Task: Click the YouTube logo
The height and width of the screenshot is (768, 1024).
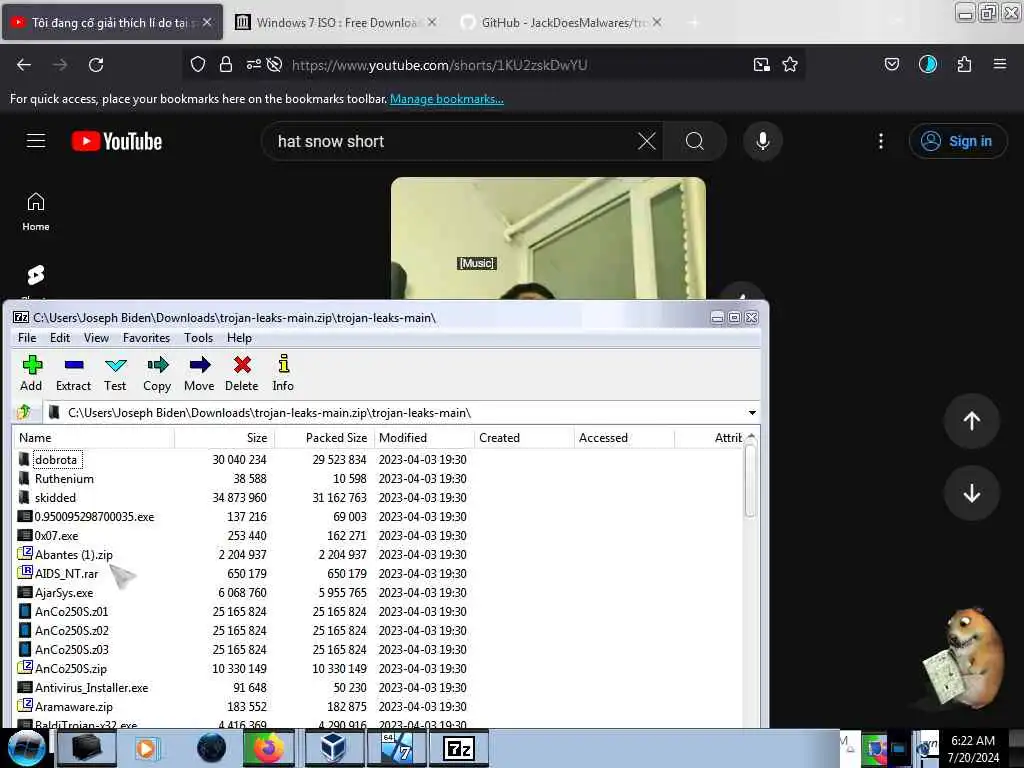Action: pyautogui.click(x=117, y=141)
